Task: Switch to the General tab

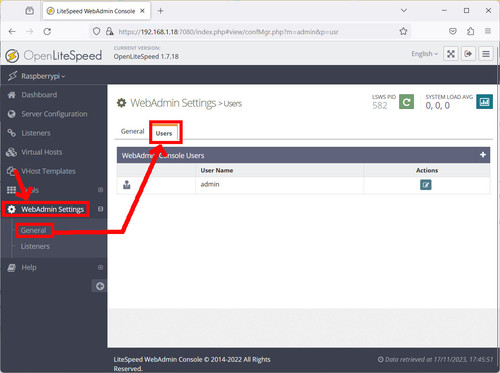Action: 132,131
